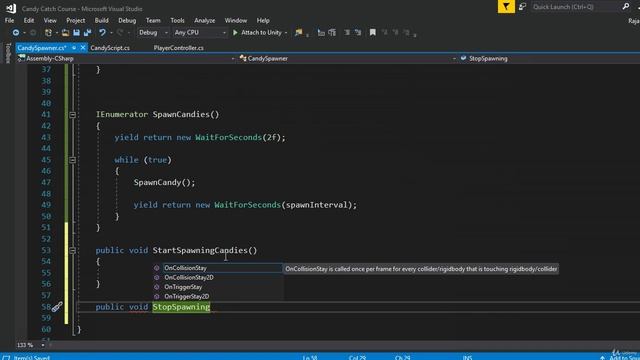Save the current file with Save icon
Screen dimensions: 640x360
[x=76, y=33]
